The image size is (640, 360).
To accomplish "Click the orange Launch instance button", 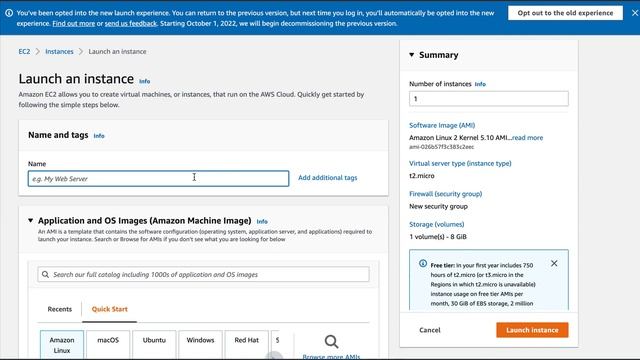I will (x=532, y=330).
